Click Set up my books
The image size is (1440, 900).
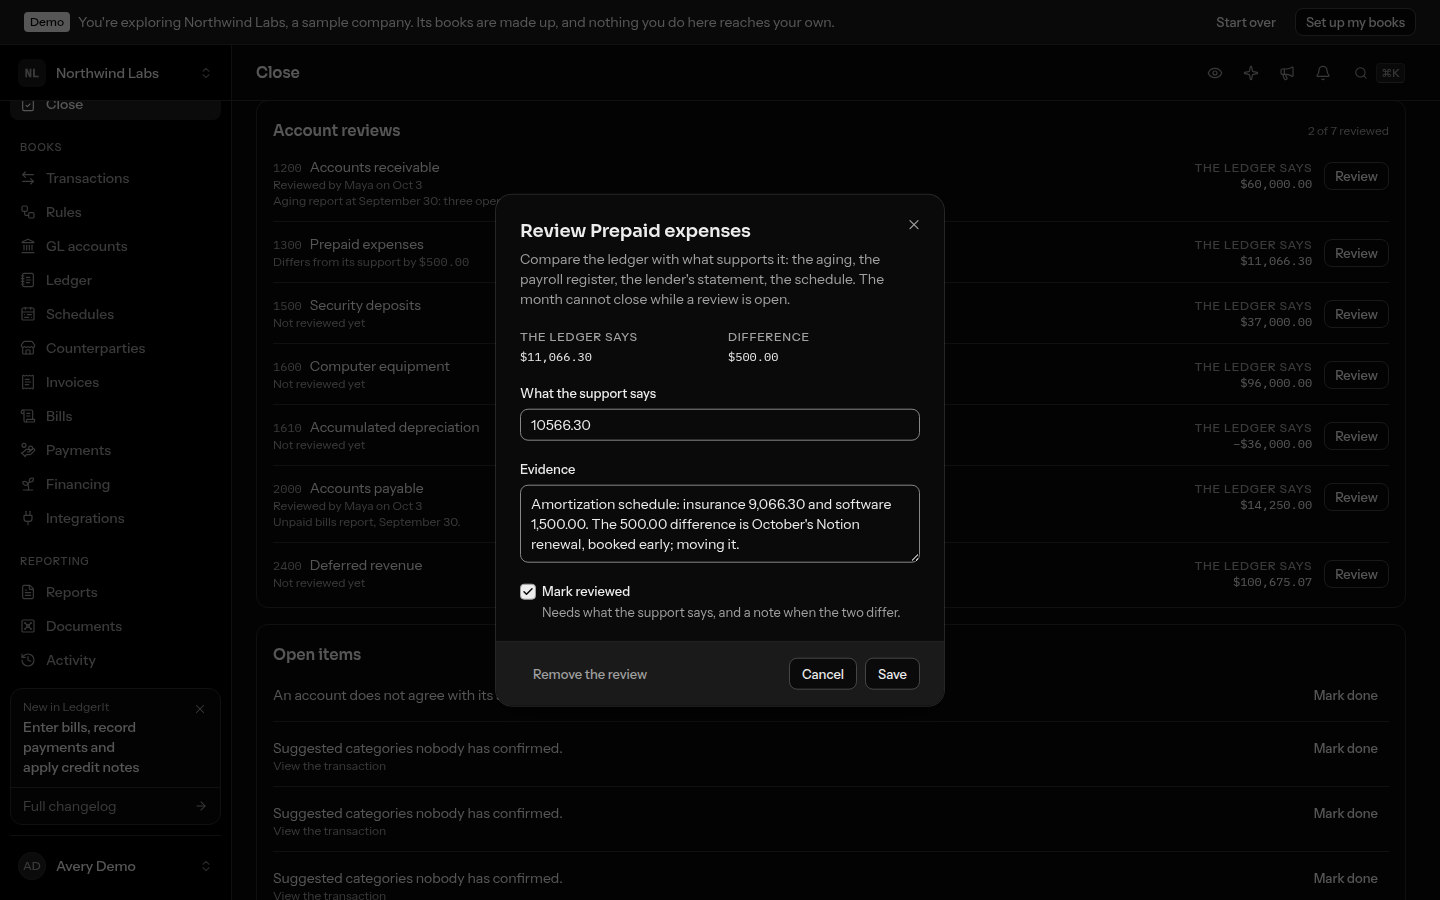1355,22
